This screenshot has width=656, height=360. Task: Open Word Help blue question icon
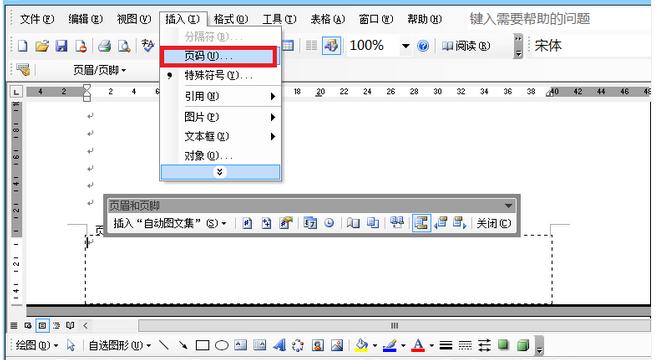click(423, 46)
